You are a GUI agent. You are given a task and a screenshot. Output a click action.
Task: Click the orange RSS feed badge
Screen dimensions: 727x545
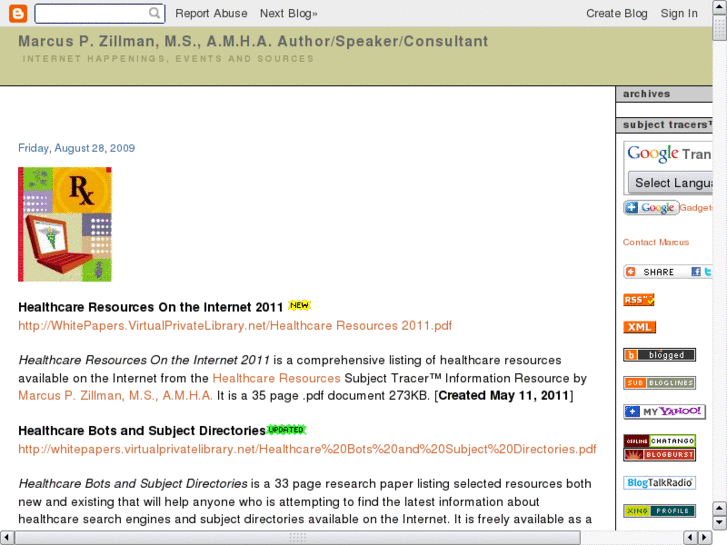click(638, 300)
